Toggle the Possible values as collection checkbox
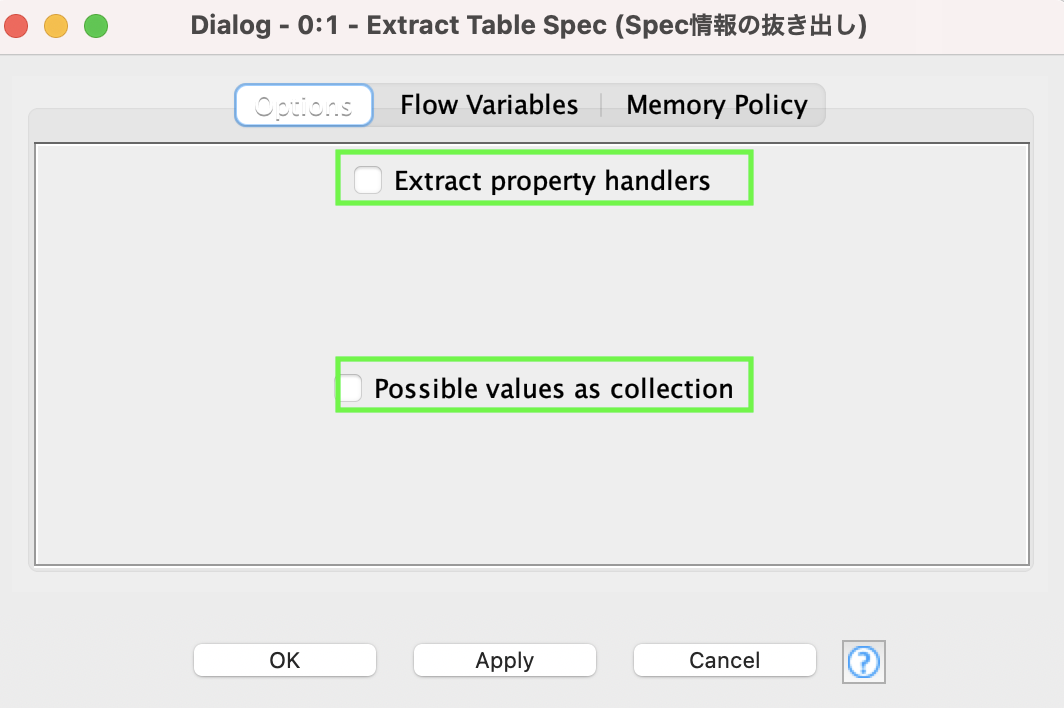 coord(349,388)
